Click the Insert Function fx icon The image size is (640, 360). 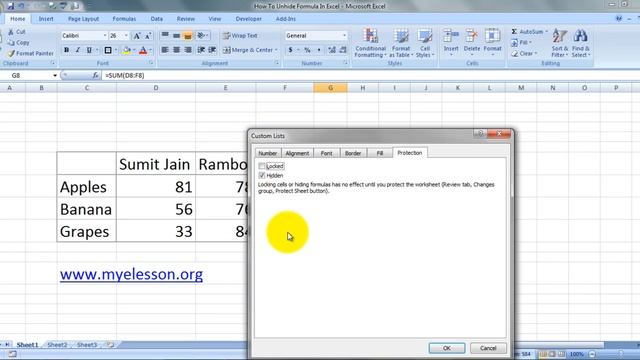pos(95,76)
